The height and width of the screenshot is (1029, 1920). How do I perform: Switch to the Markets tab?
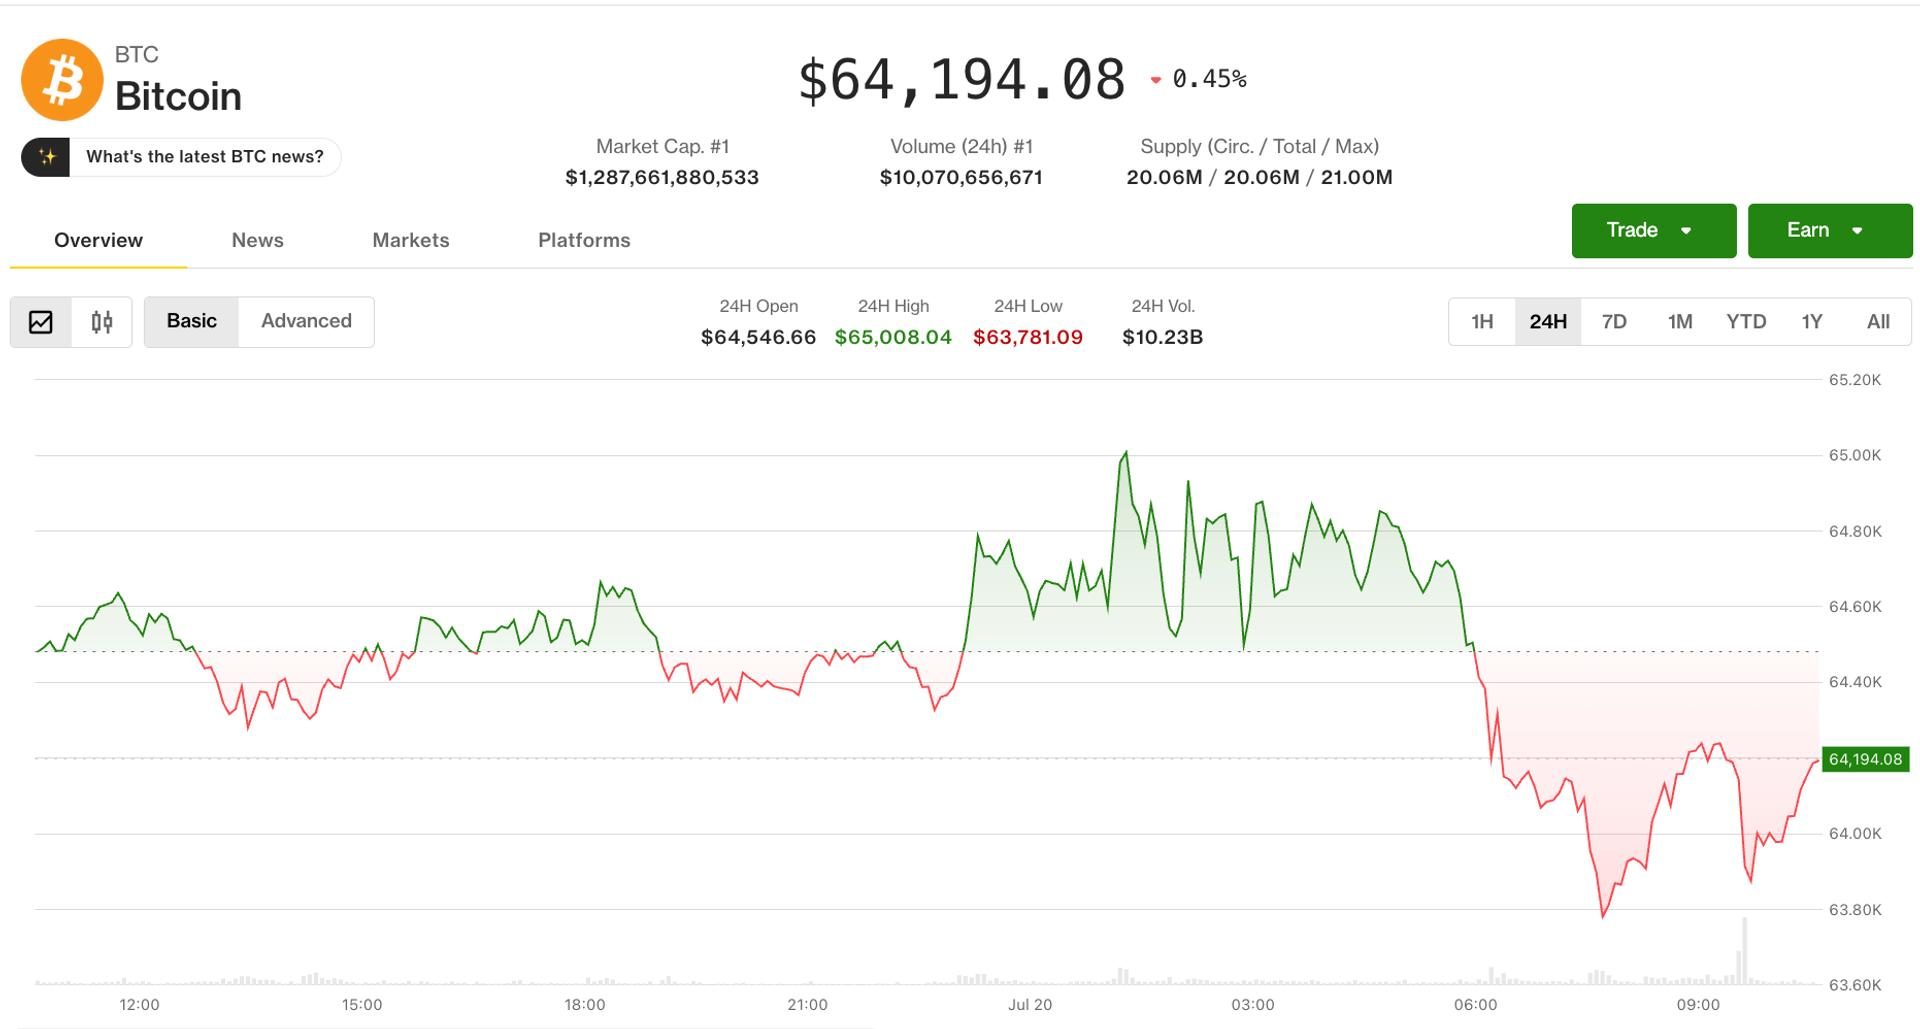click(x=411, y=240)
